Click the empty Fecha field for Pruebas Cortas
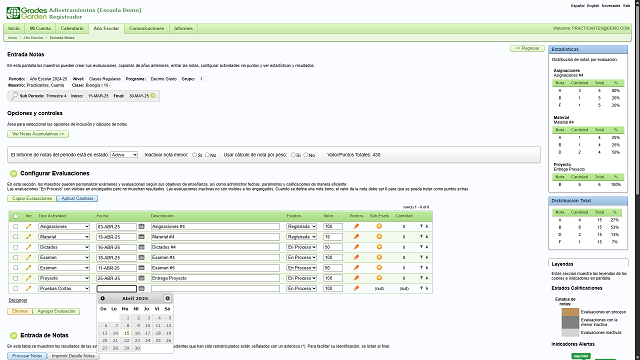Screen dimensions: 640x360 point(116,289)
